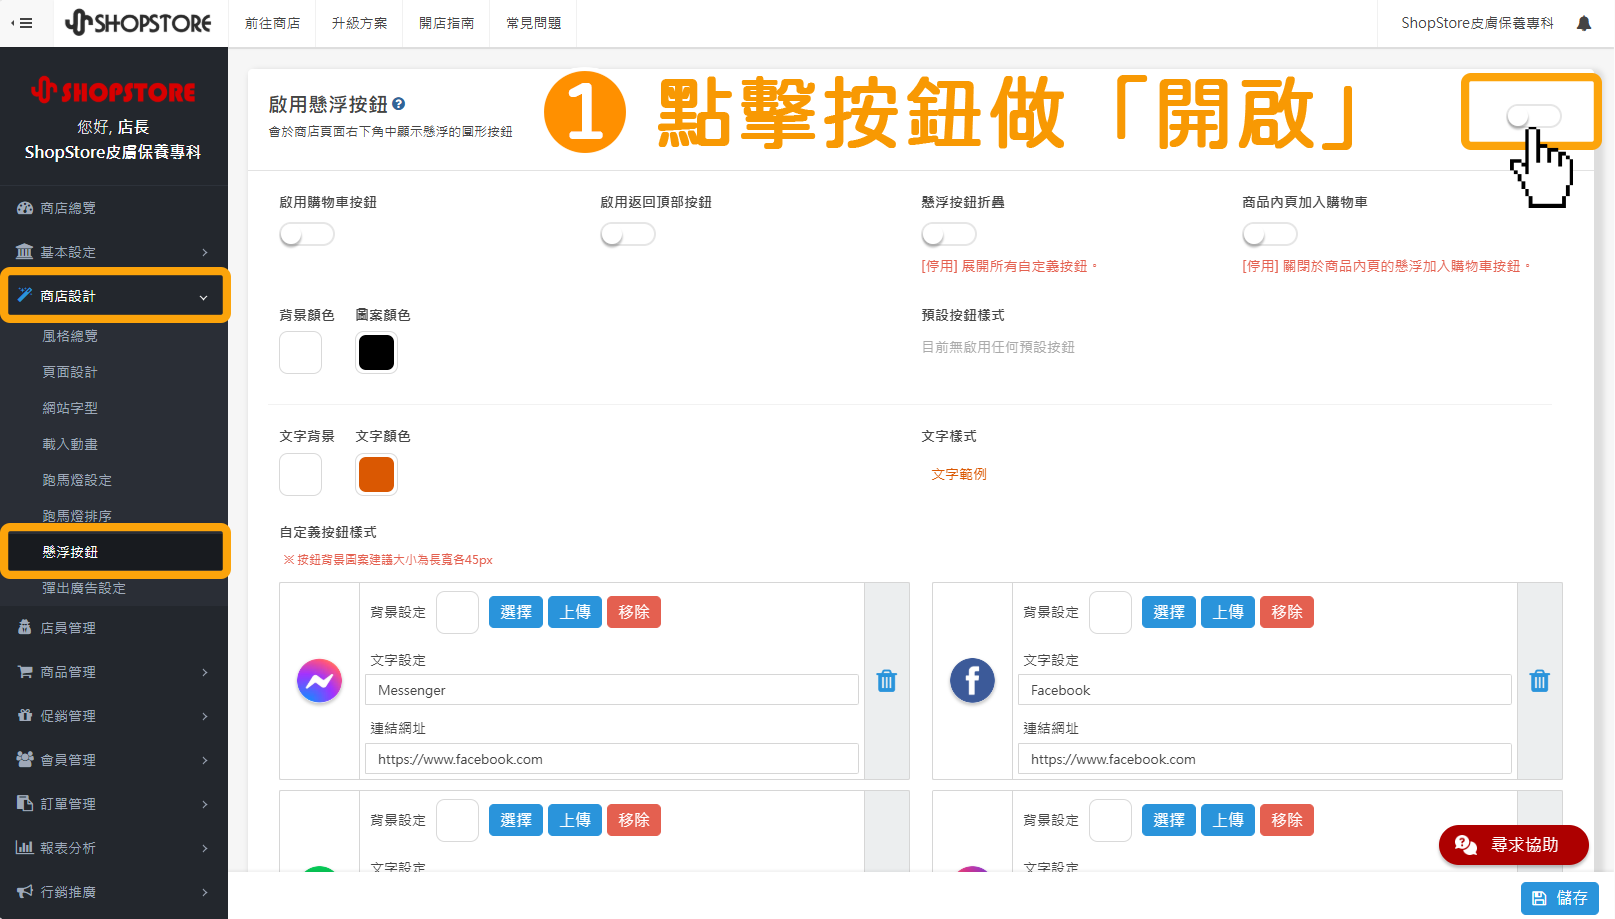
Task: Toggle 懸浮按鈕折疊 switch
Action: pyautogui.click(x=949, y=234)
